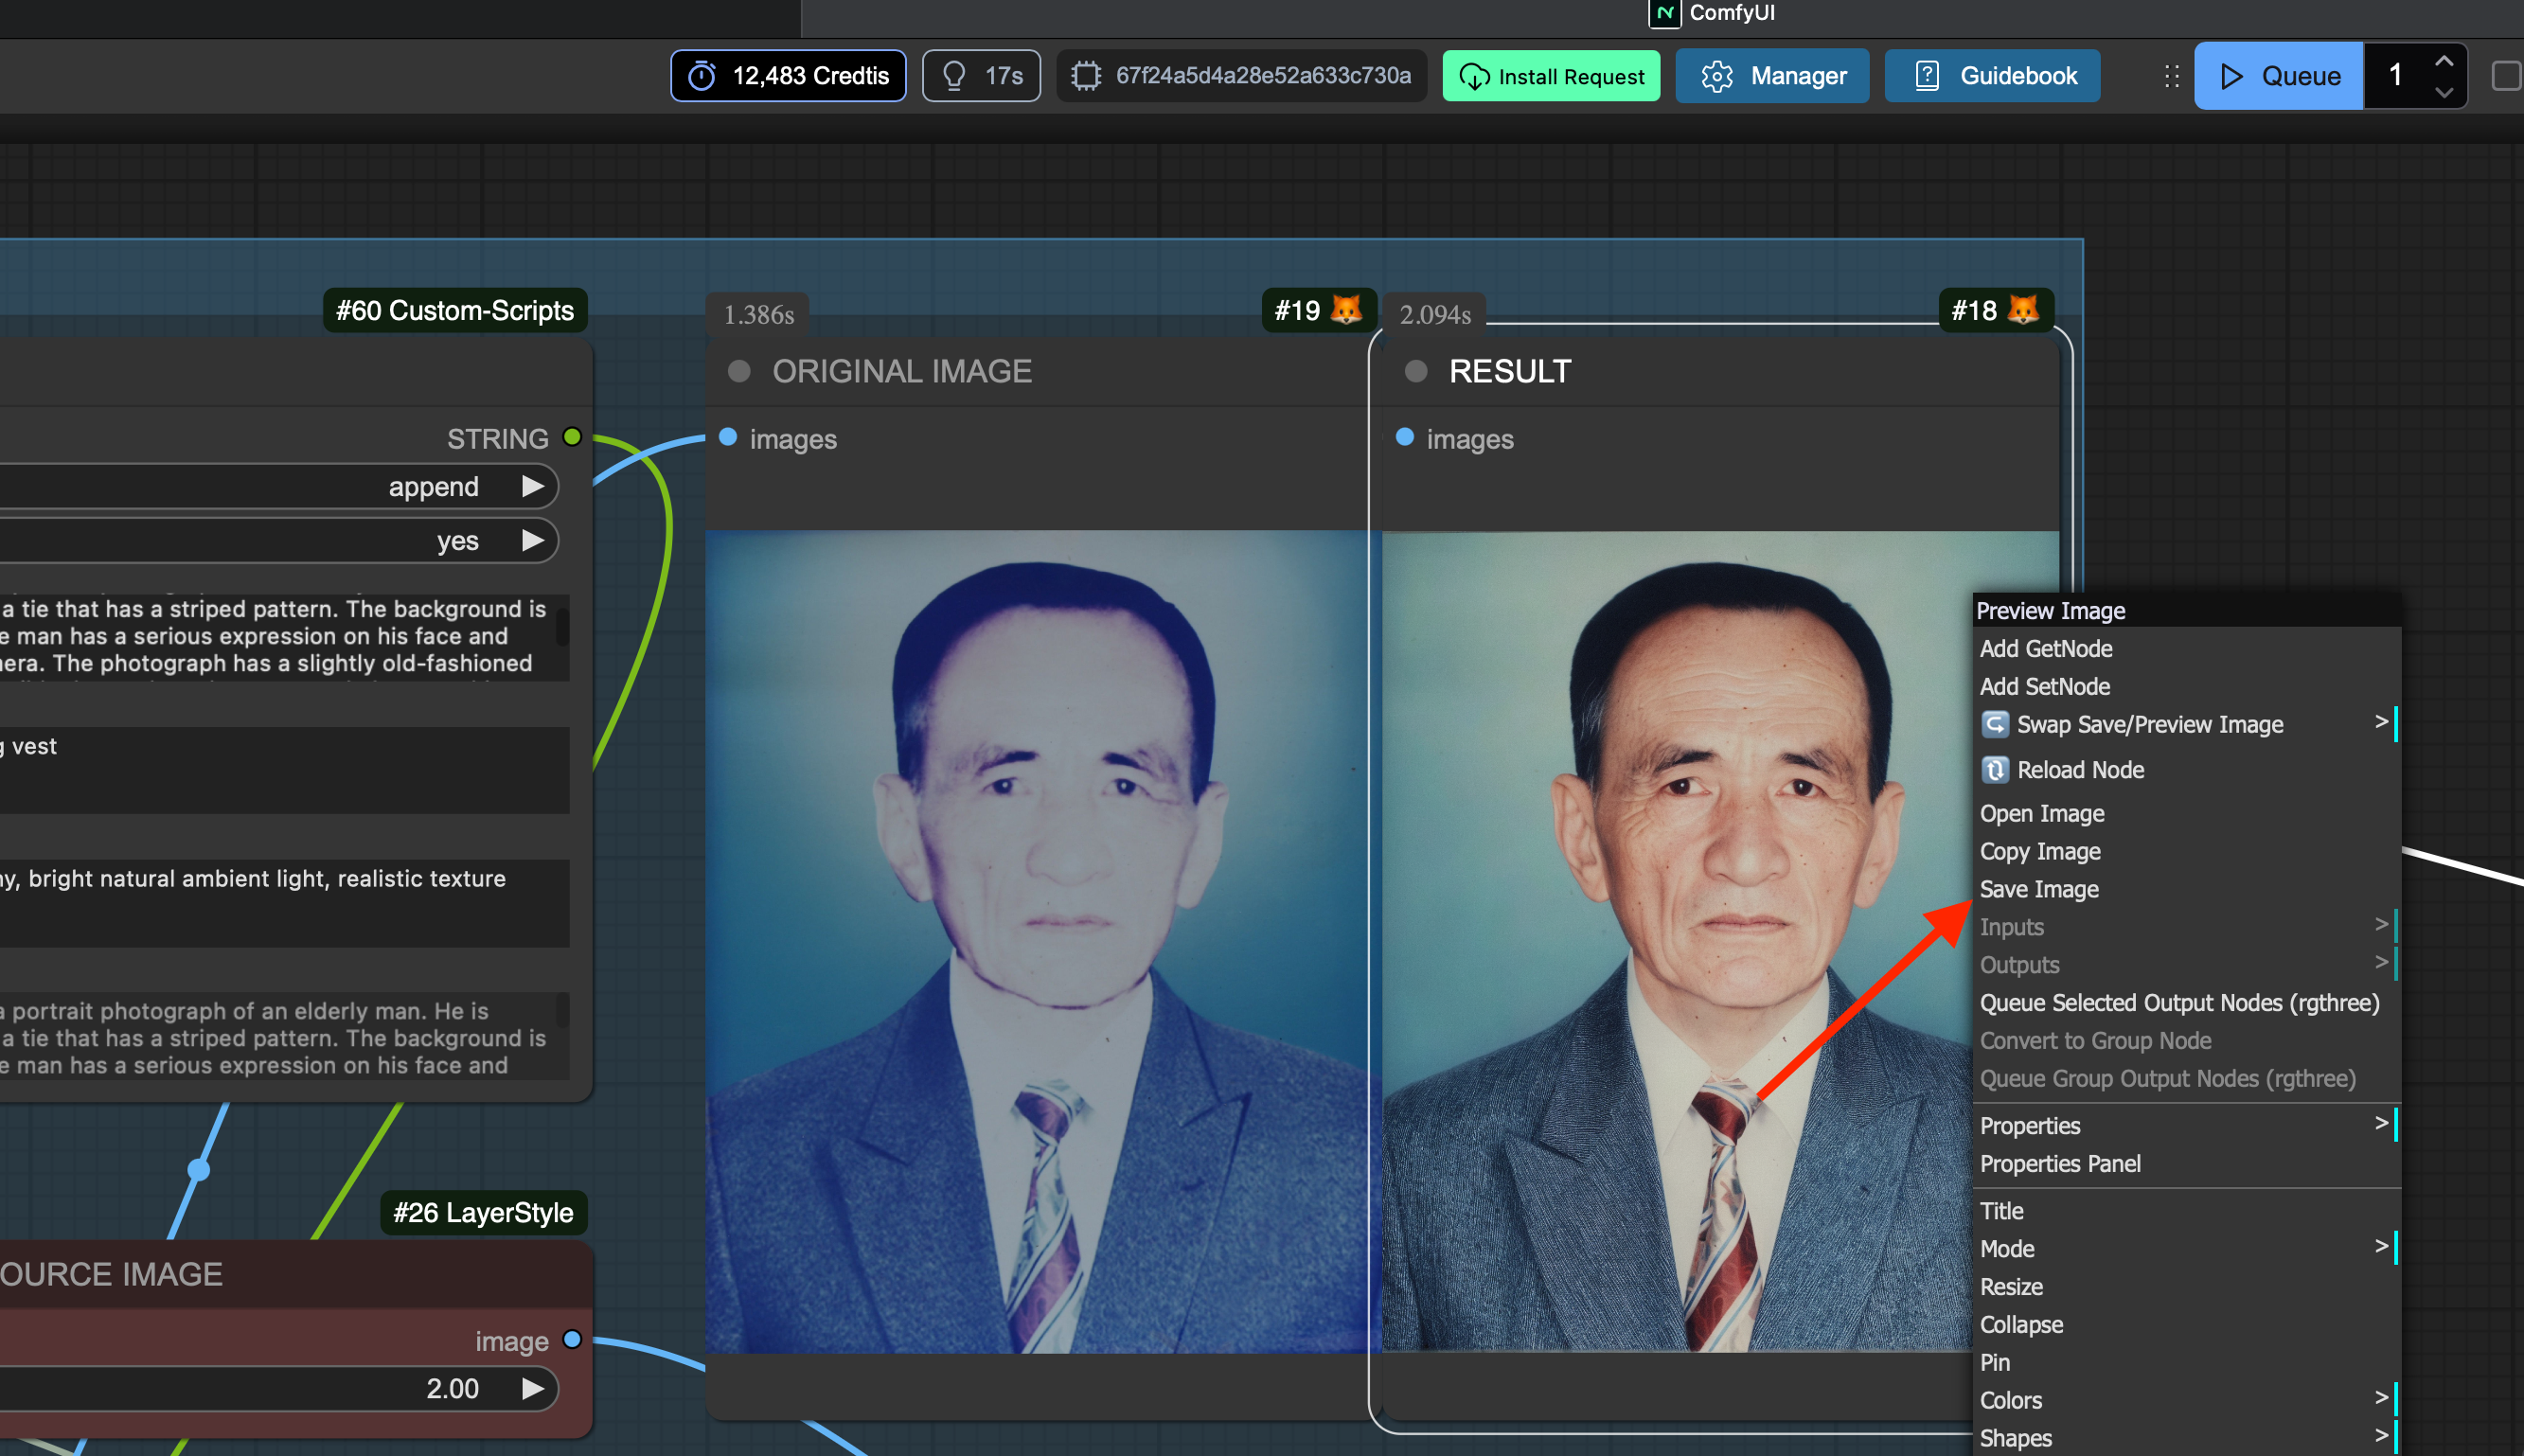Click the fox badge on node #19
Screen dimensions: 2524x1456
click(1346, 310)
